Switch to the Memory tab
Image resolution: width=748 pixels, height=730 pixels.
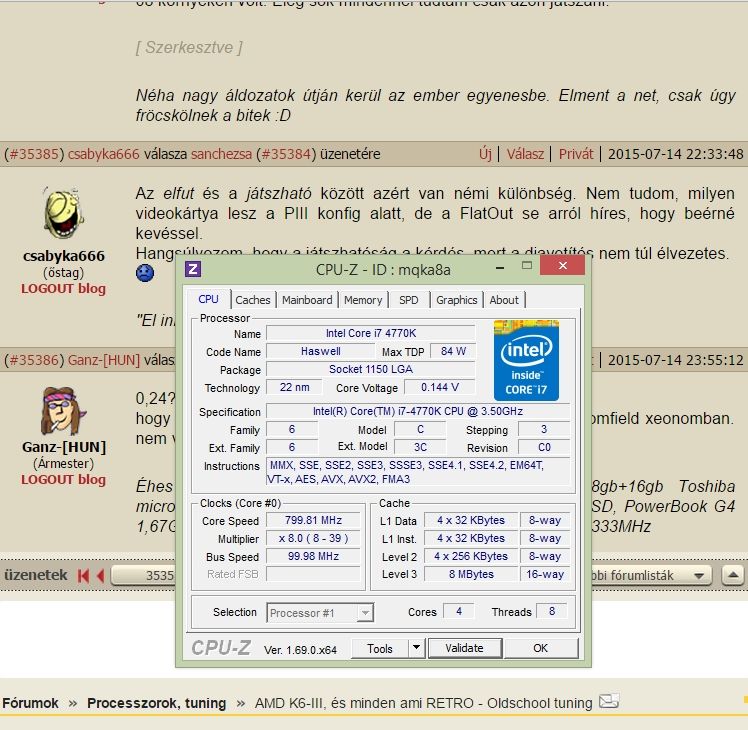[363, 300]
